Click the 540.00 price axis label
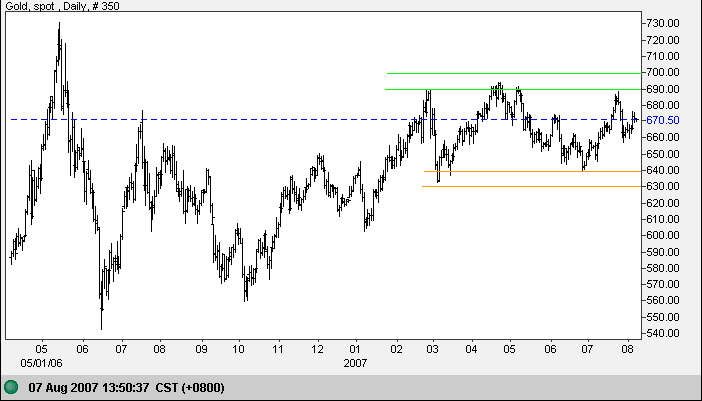 pos(663,333)
